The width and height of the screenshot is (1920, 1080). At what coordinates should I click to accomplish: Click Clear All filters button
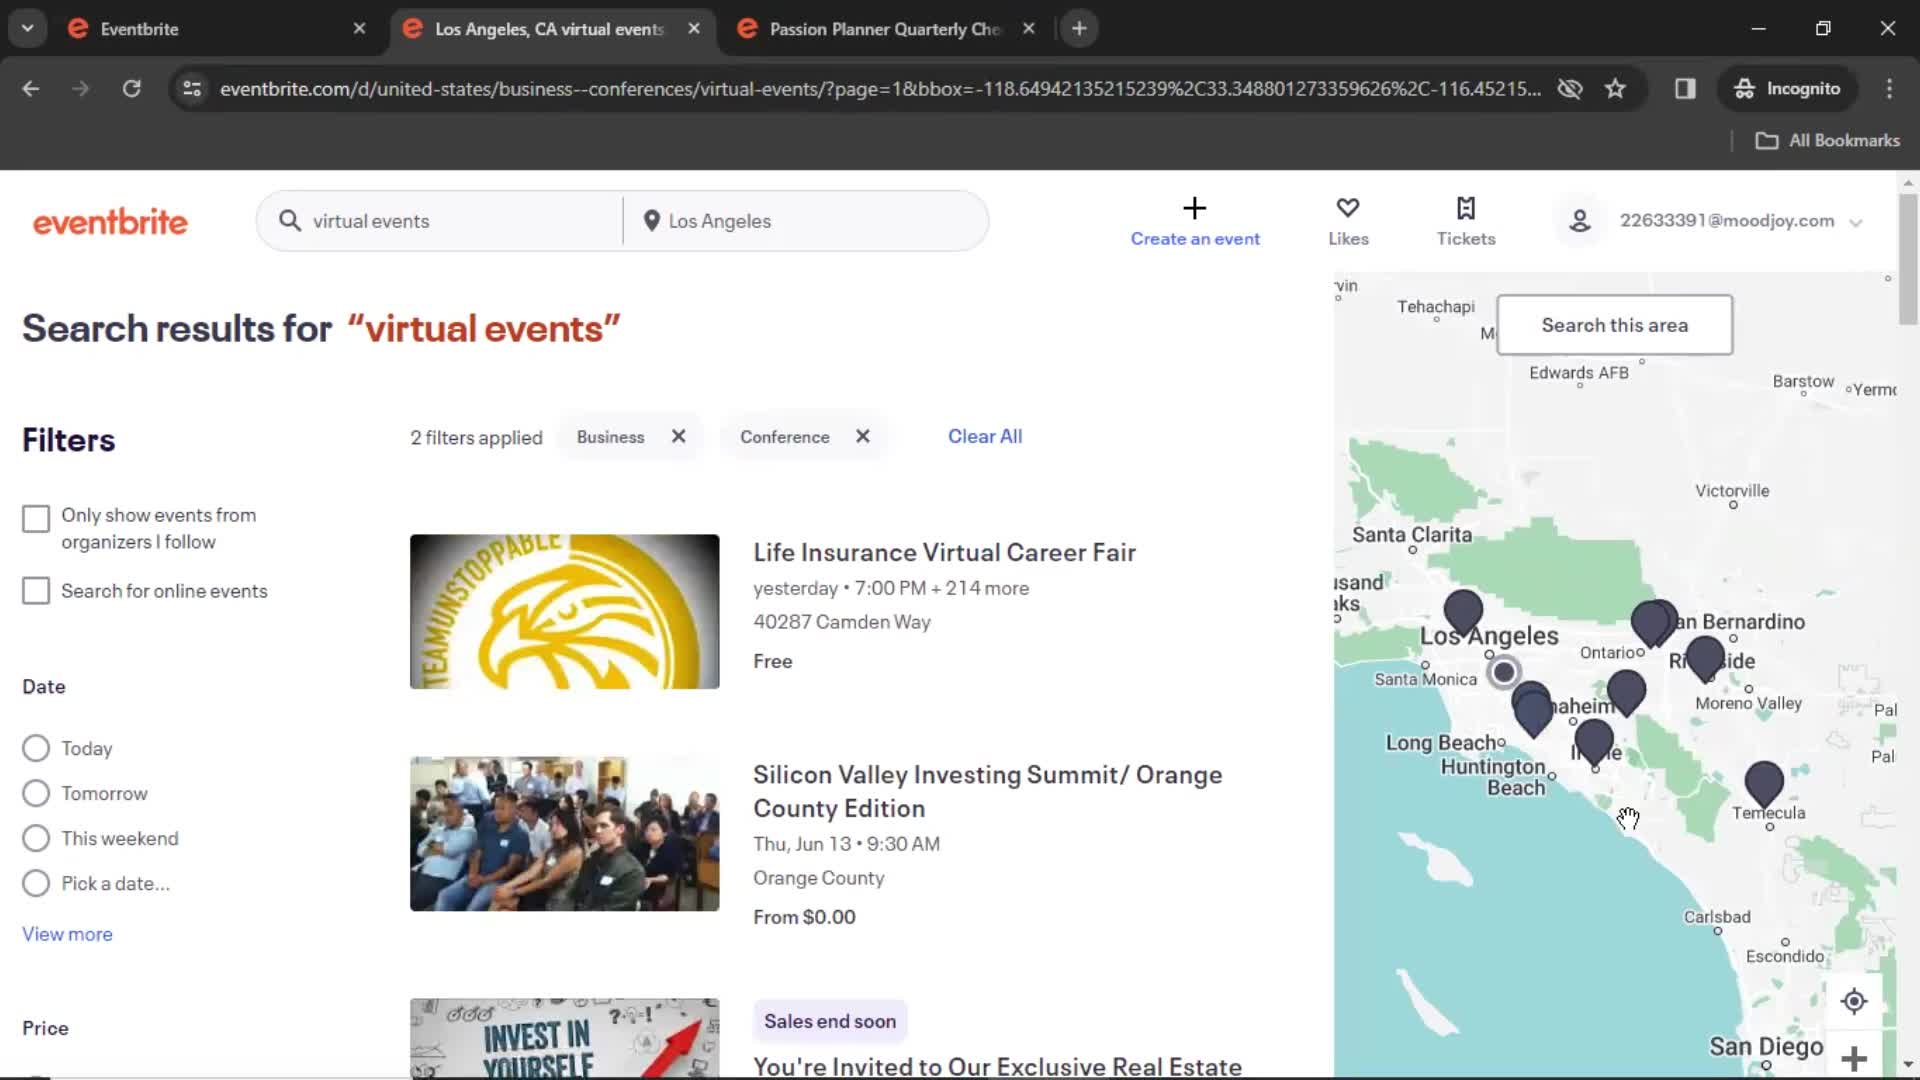click(985, 436)
